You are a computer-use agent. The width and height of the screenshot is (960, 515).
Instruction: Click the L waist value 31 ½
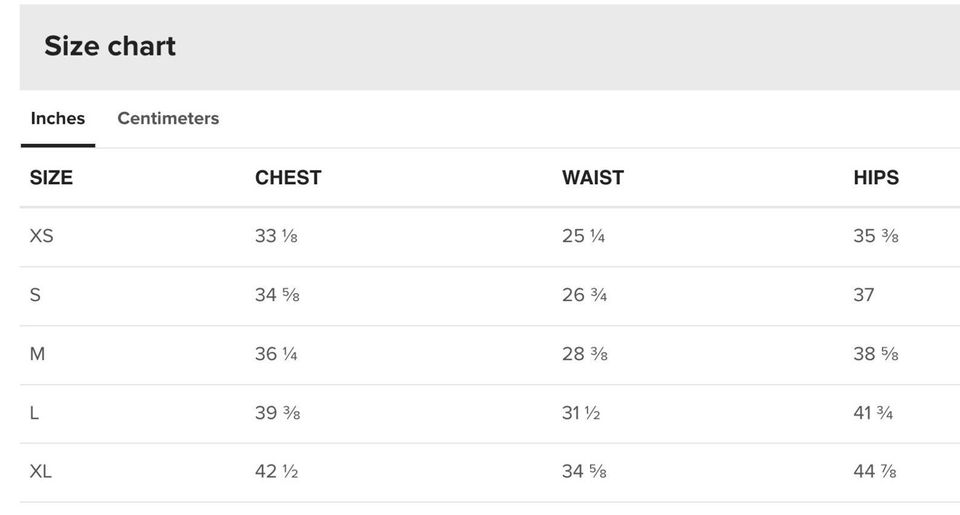pyautogui.click(x=581, y=413)
